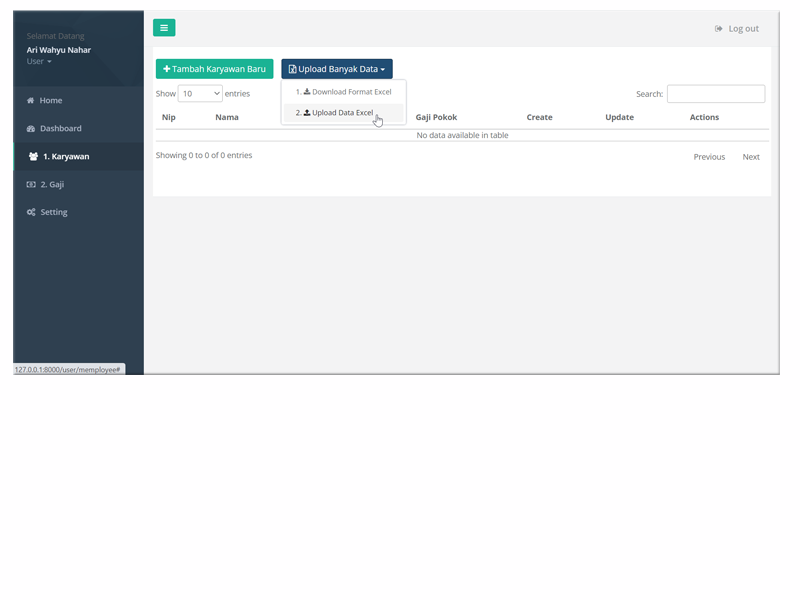Click the hamburger menu toggle icon

point(164,28)
